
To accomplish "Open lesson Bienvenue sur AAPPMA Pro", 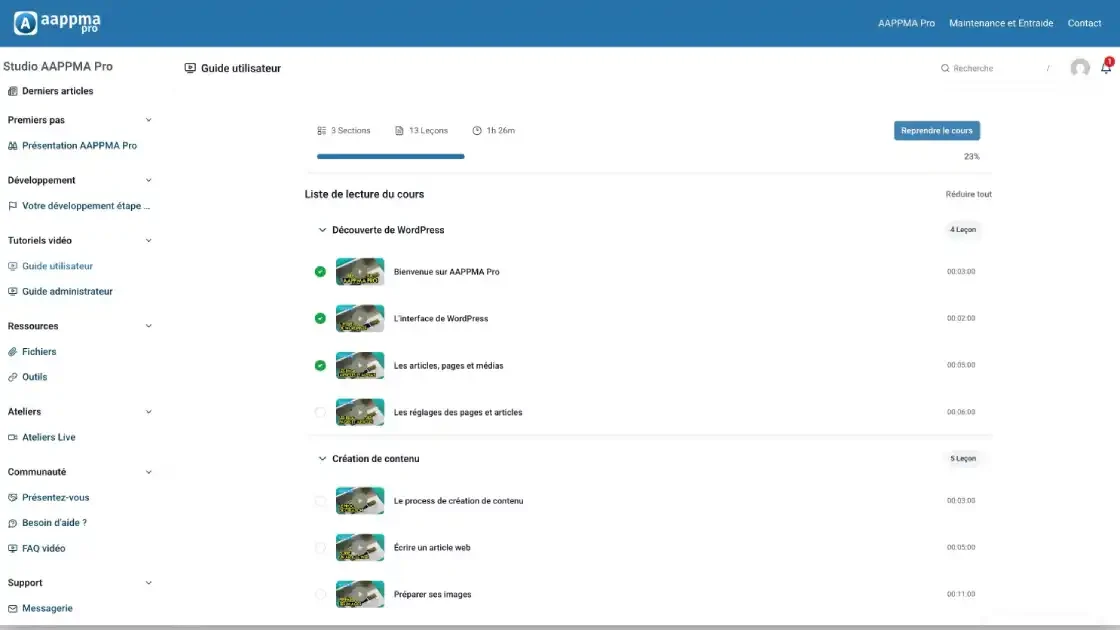I will click(x=446, y=271).
